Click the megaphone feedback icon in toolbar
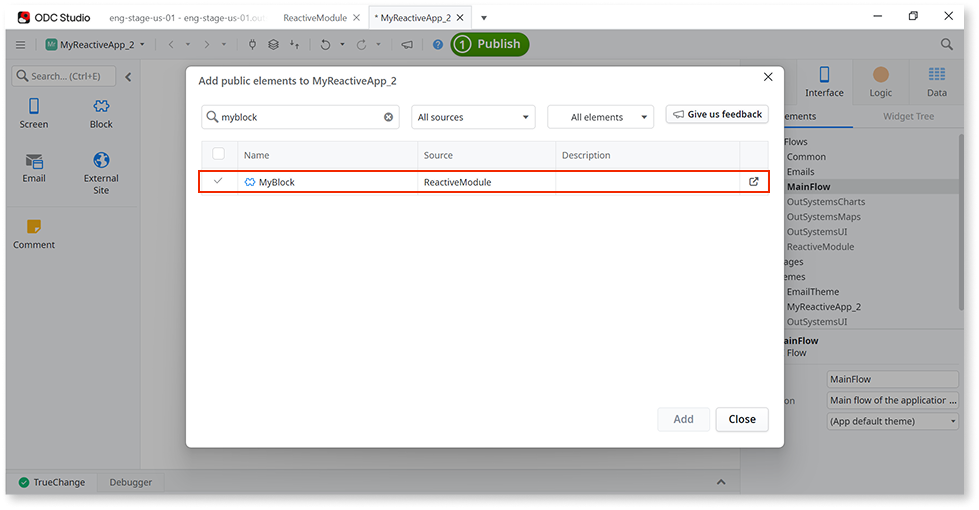The image size is (979, 510). (407, 44)
